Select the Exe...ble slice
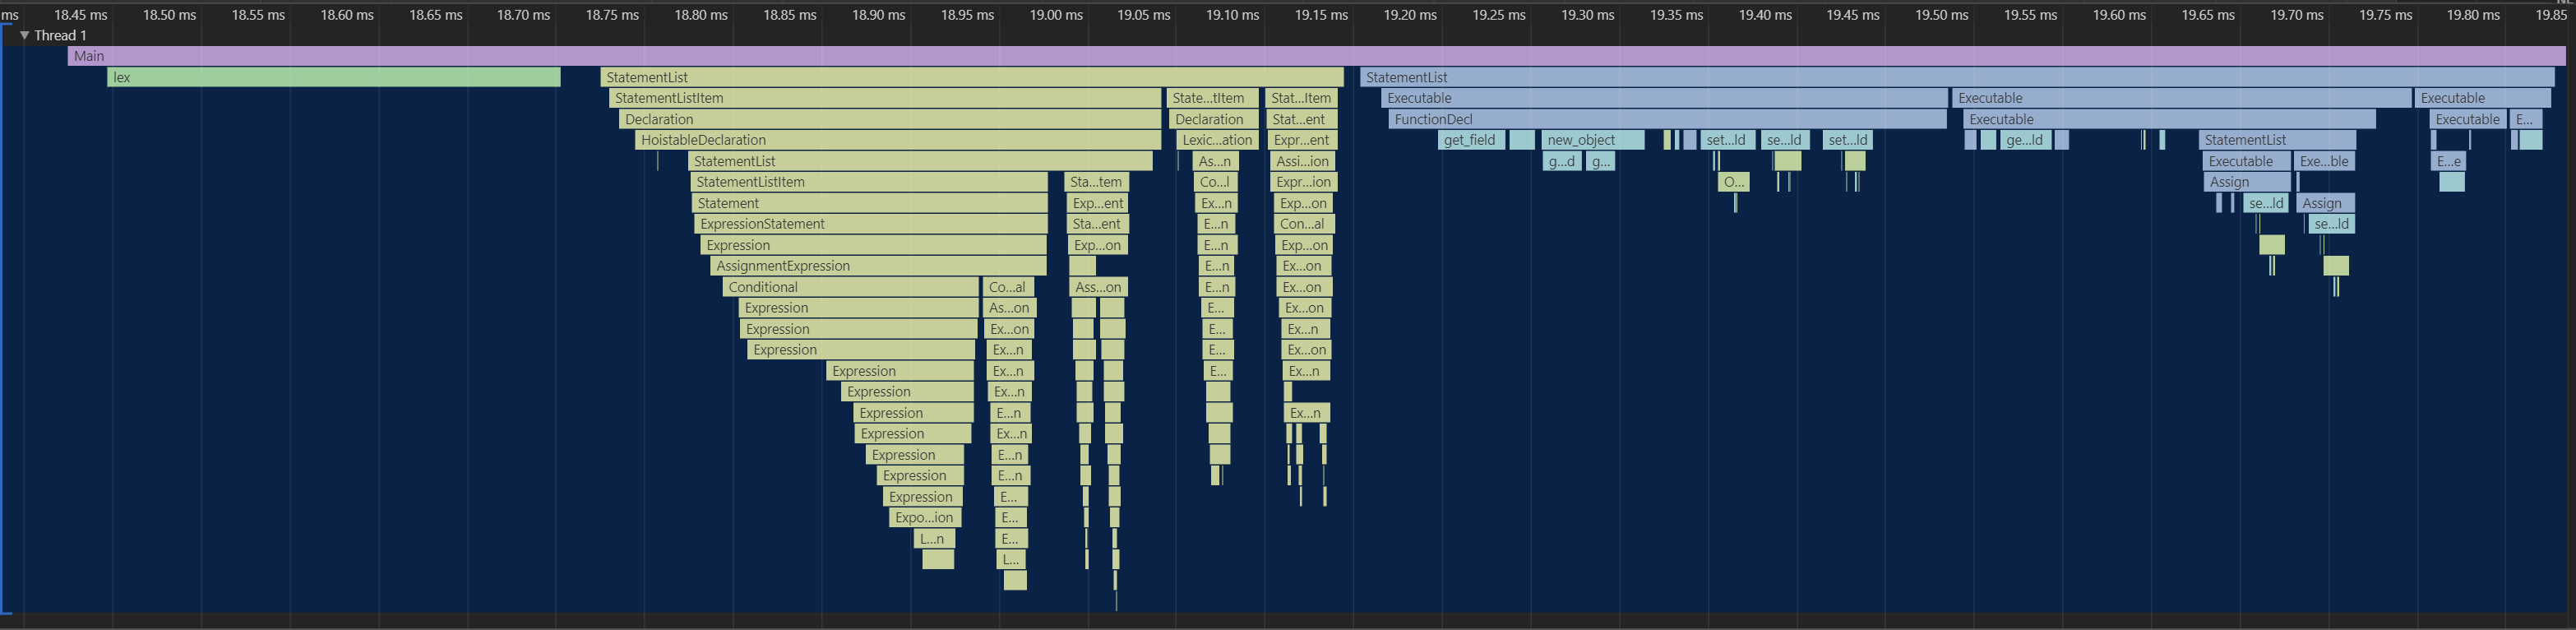 pos(2324,161)
